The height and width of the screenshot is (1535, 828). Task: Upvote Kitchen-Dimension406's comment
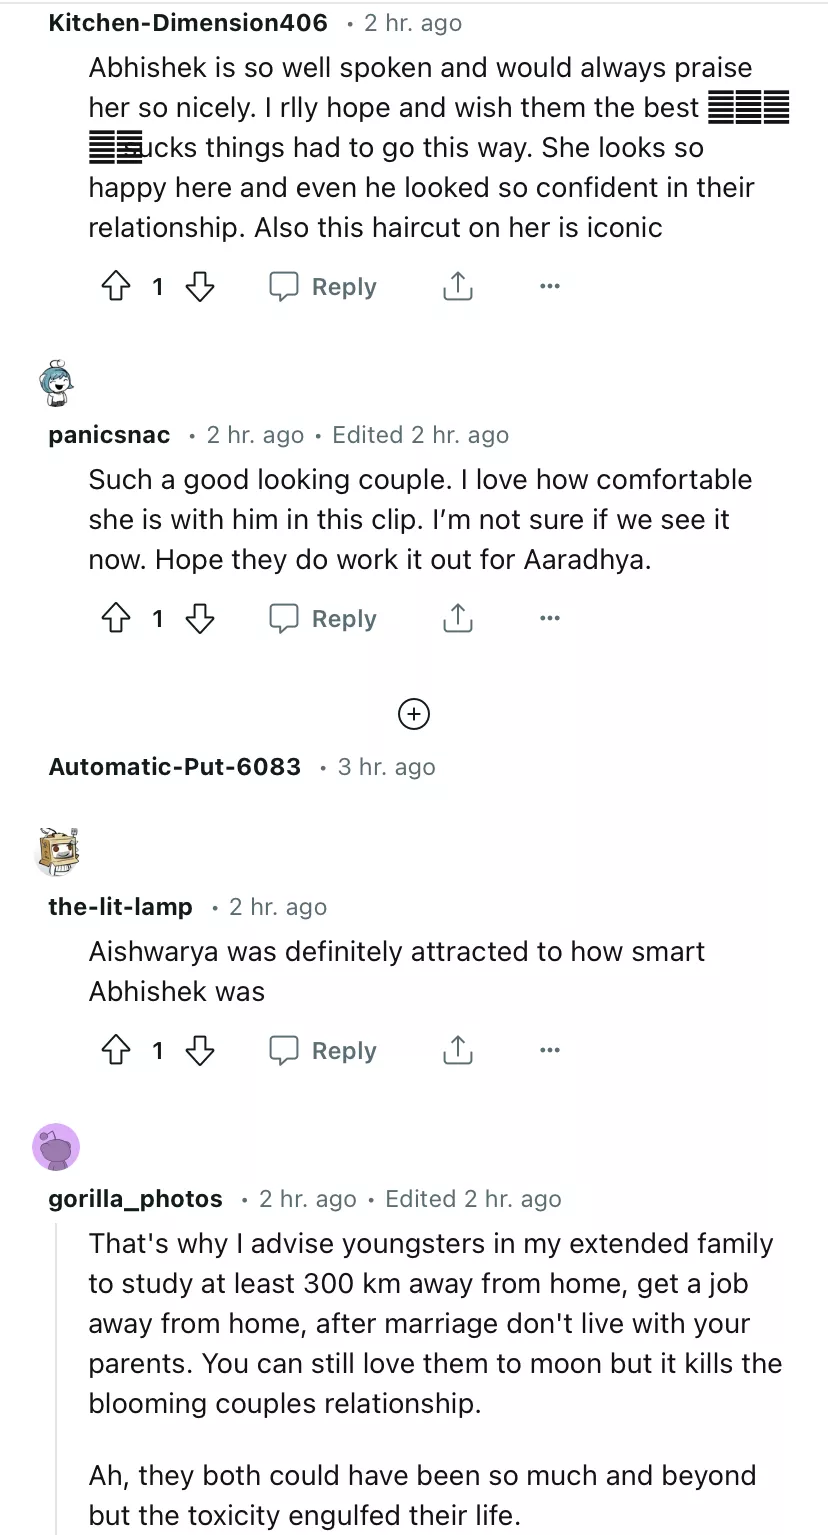tap(117, 287)
